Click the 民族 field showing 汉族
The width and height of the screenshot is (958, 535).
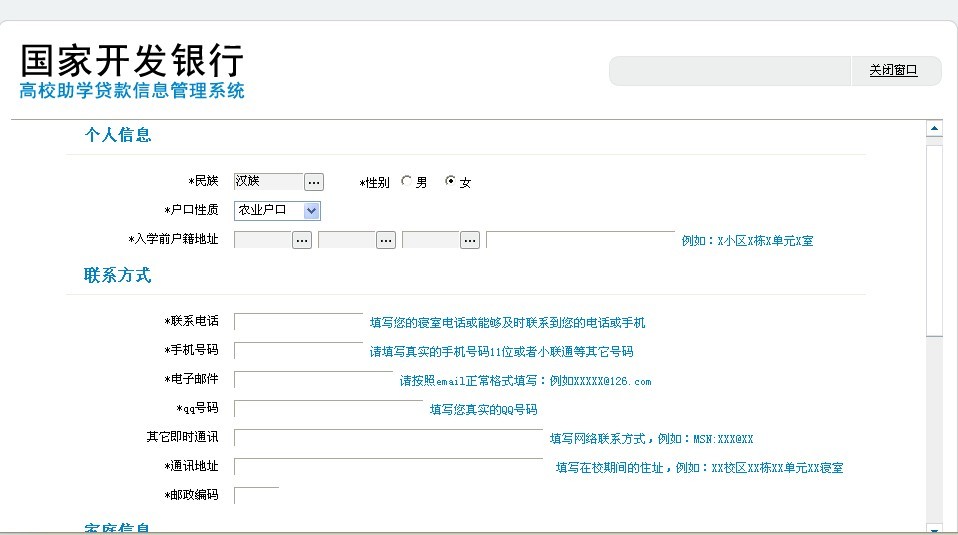[x=269, y=181]
